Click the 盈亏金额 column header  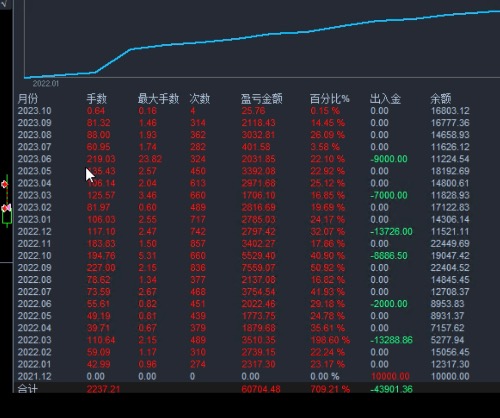point(262,99)
